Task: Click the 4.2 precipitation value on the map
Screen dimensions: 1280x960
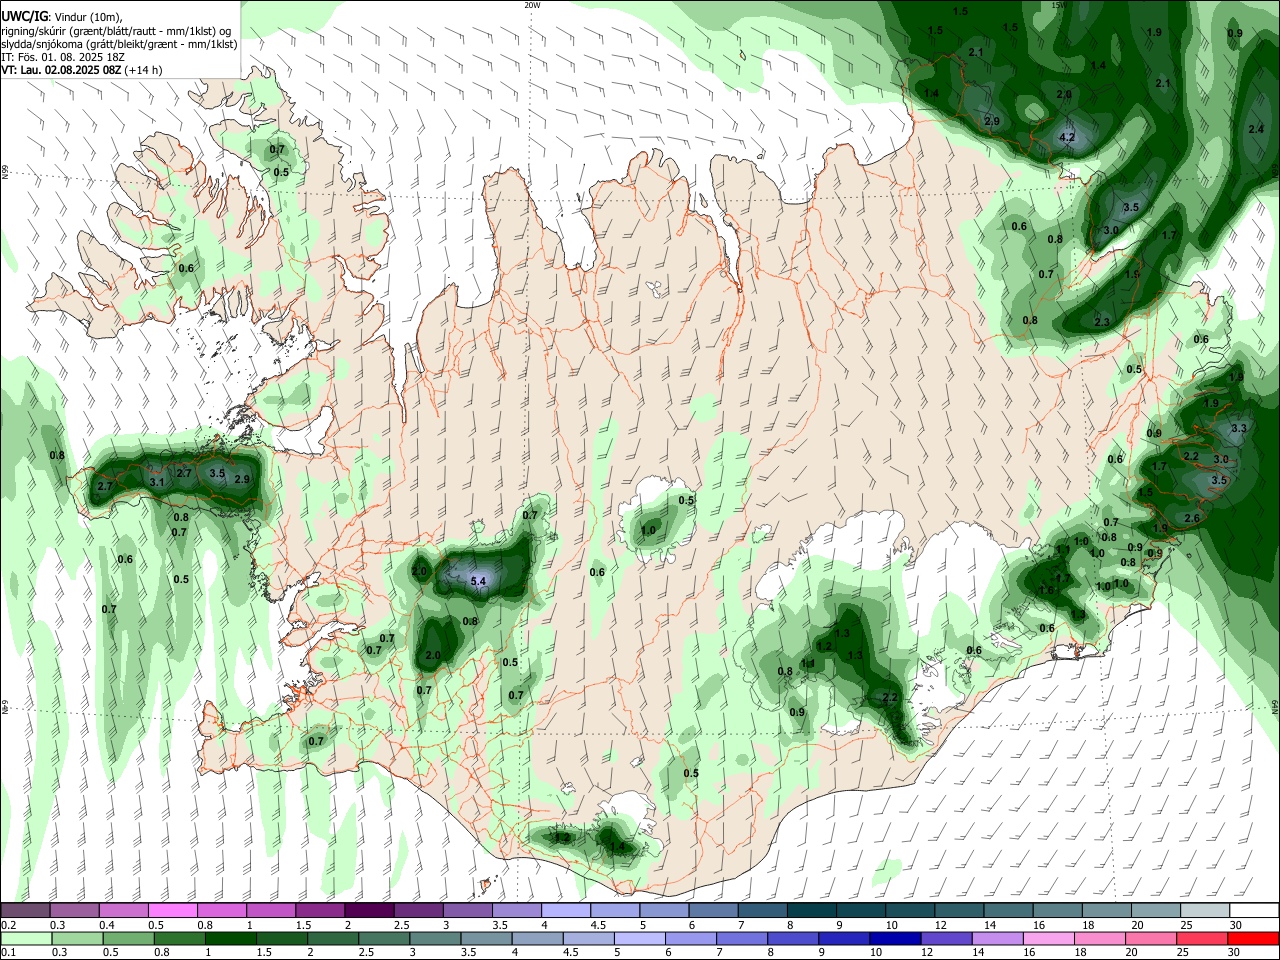Action: coord(1067,137)
